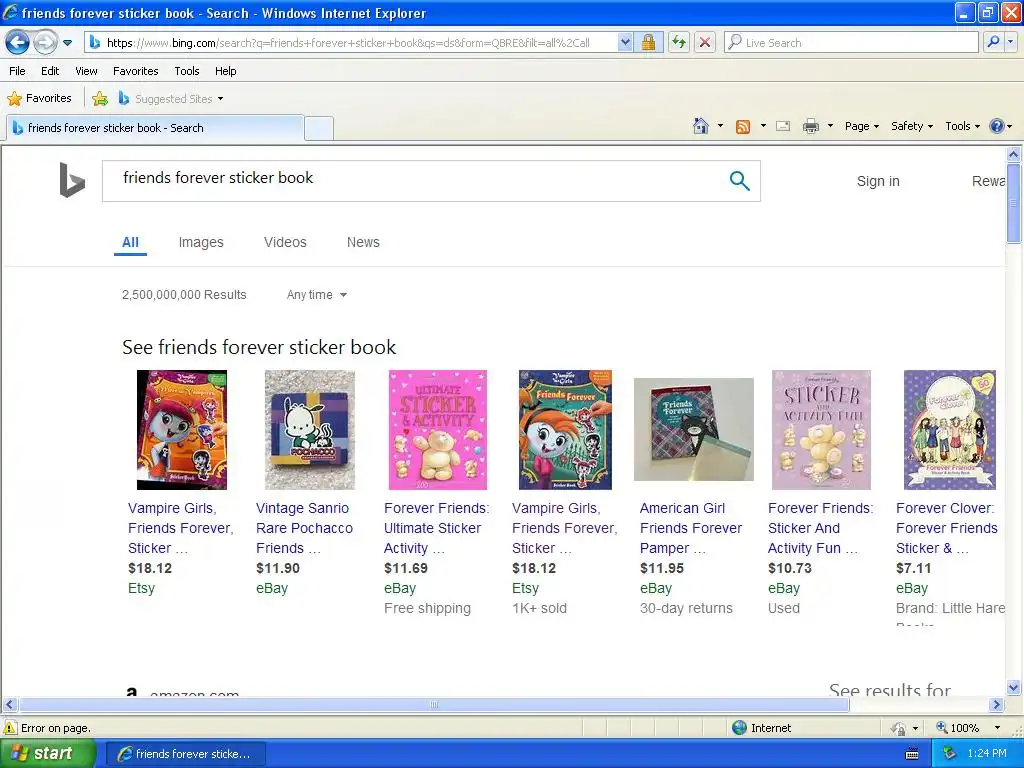
Task: Open a new blank tab
Action: (x=319, y=128)
